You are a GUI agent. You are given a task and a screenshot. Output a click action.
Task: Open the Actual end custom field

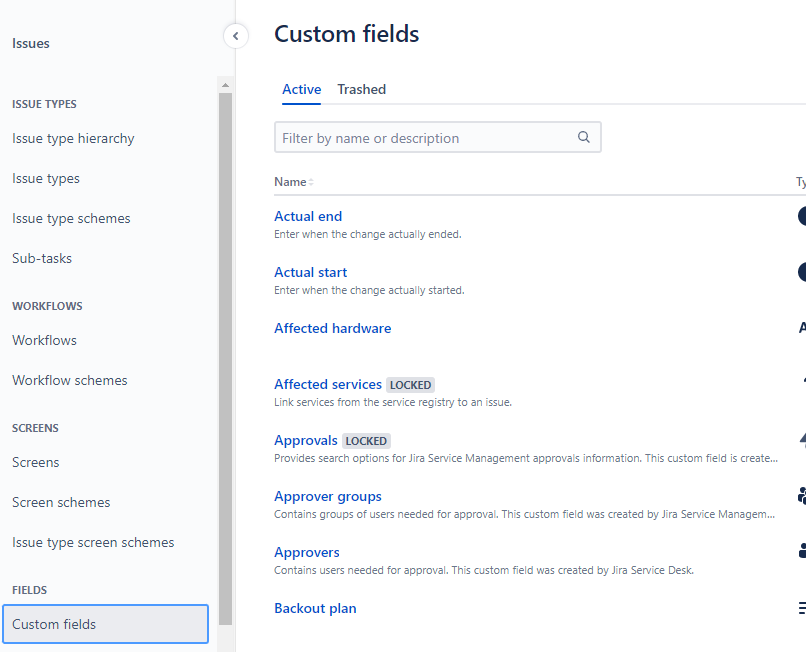308,216
